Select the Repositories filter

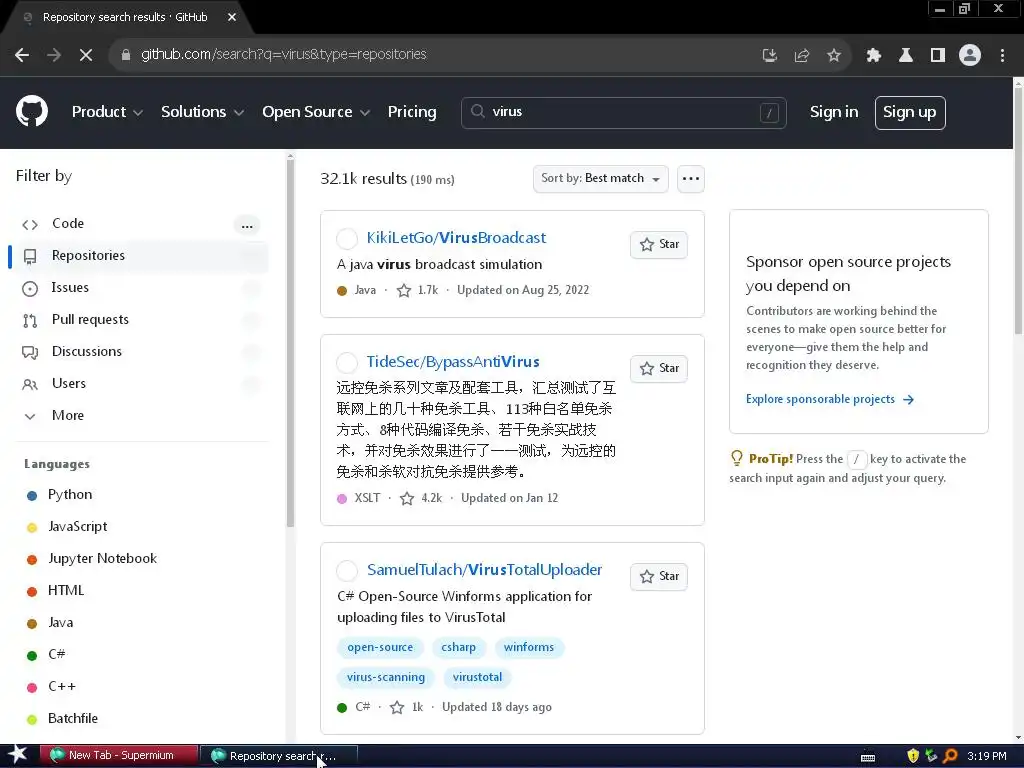point(138,255)
